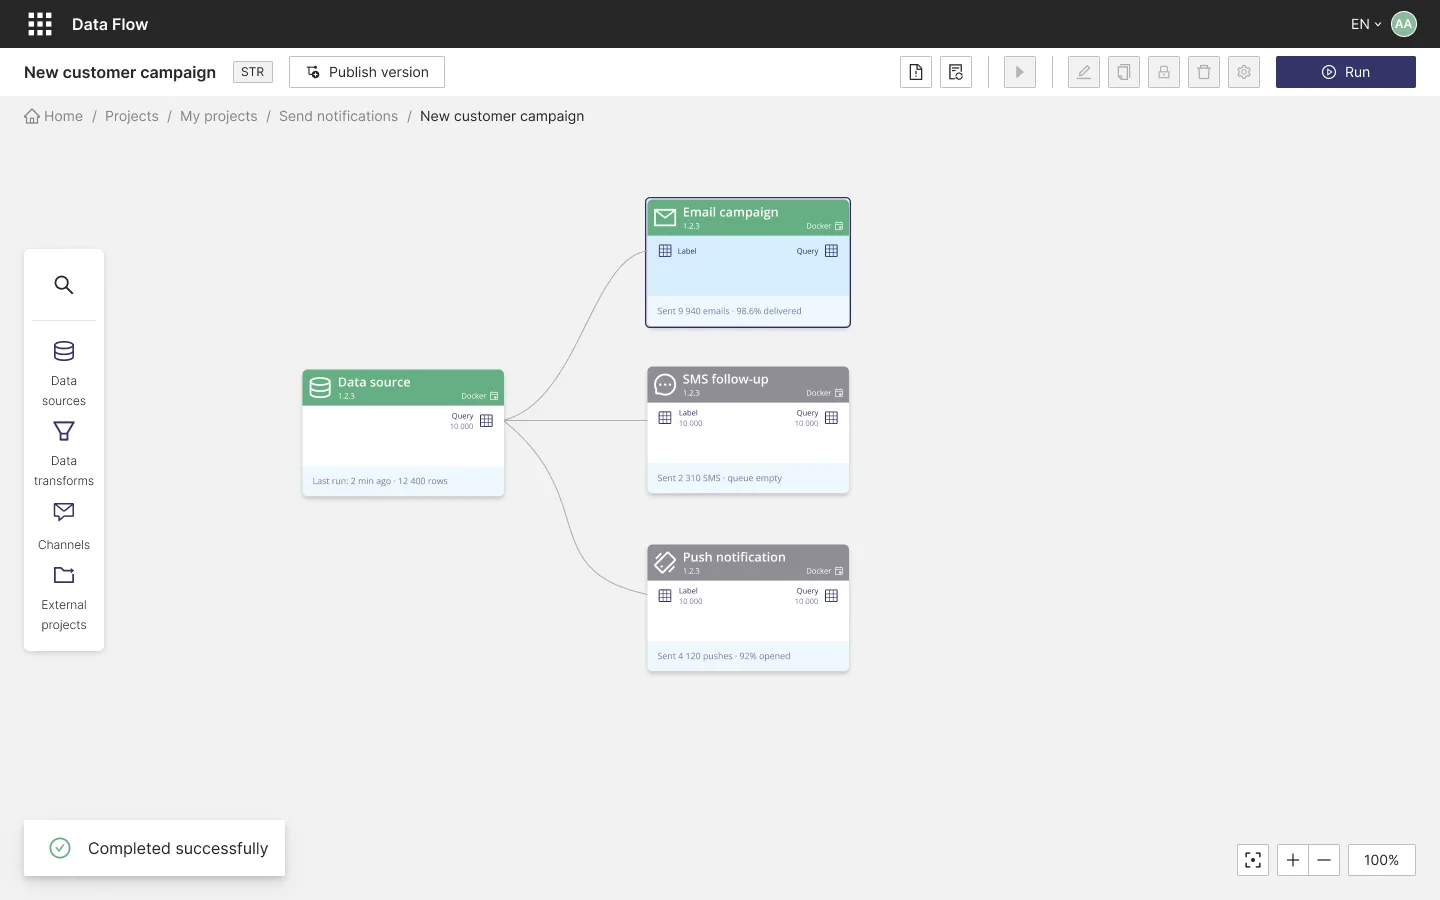The width and height of the screenshot is (1440, 900).
Task: Click the 100% zoom level field
Action: click(x=1382, y=860)
